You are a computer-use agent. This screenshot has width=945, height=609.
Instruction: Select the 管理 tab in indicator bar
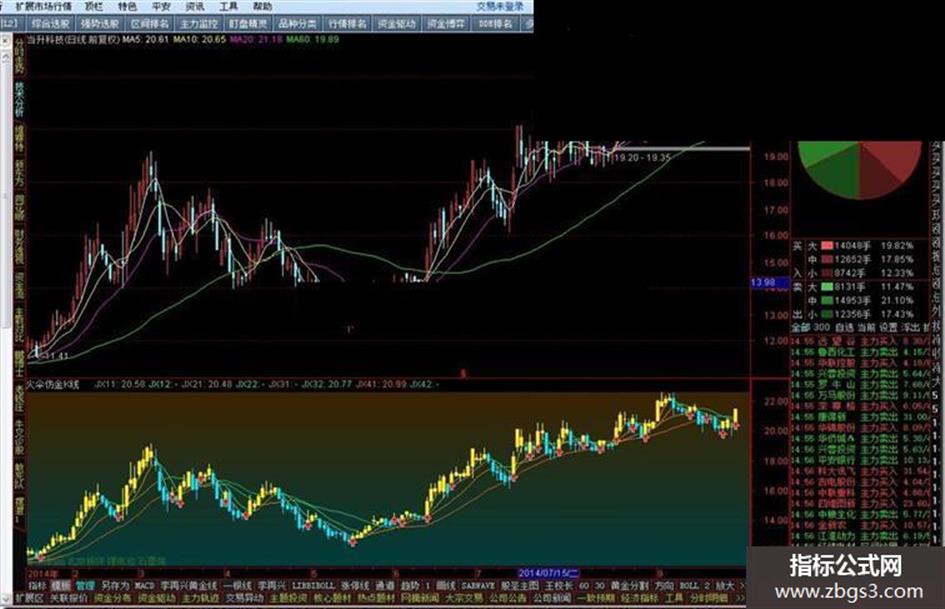pyautogui.click(x=85, y=585)
